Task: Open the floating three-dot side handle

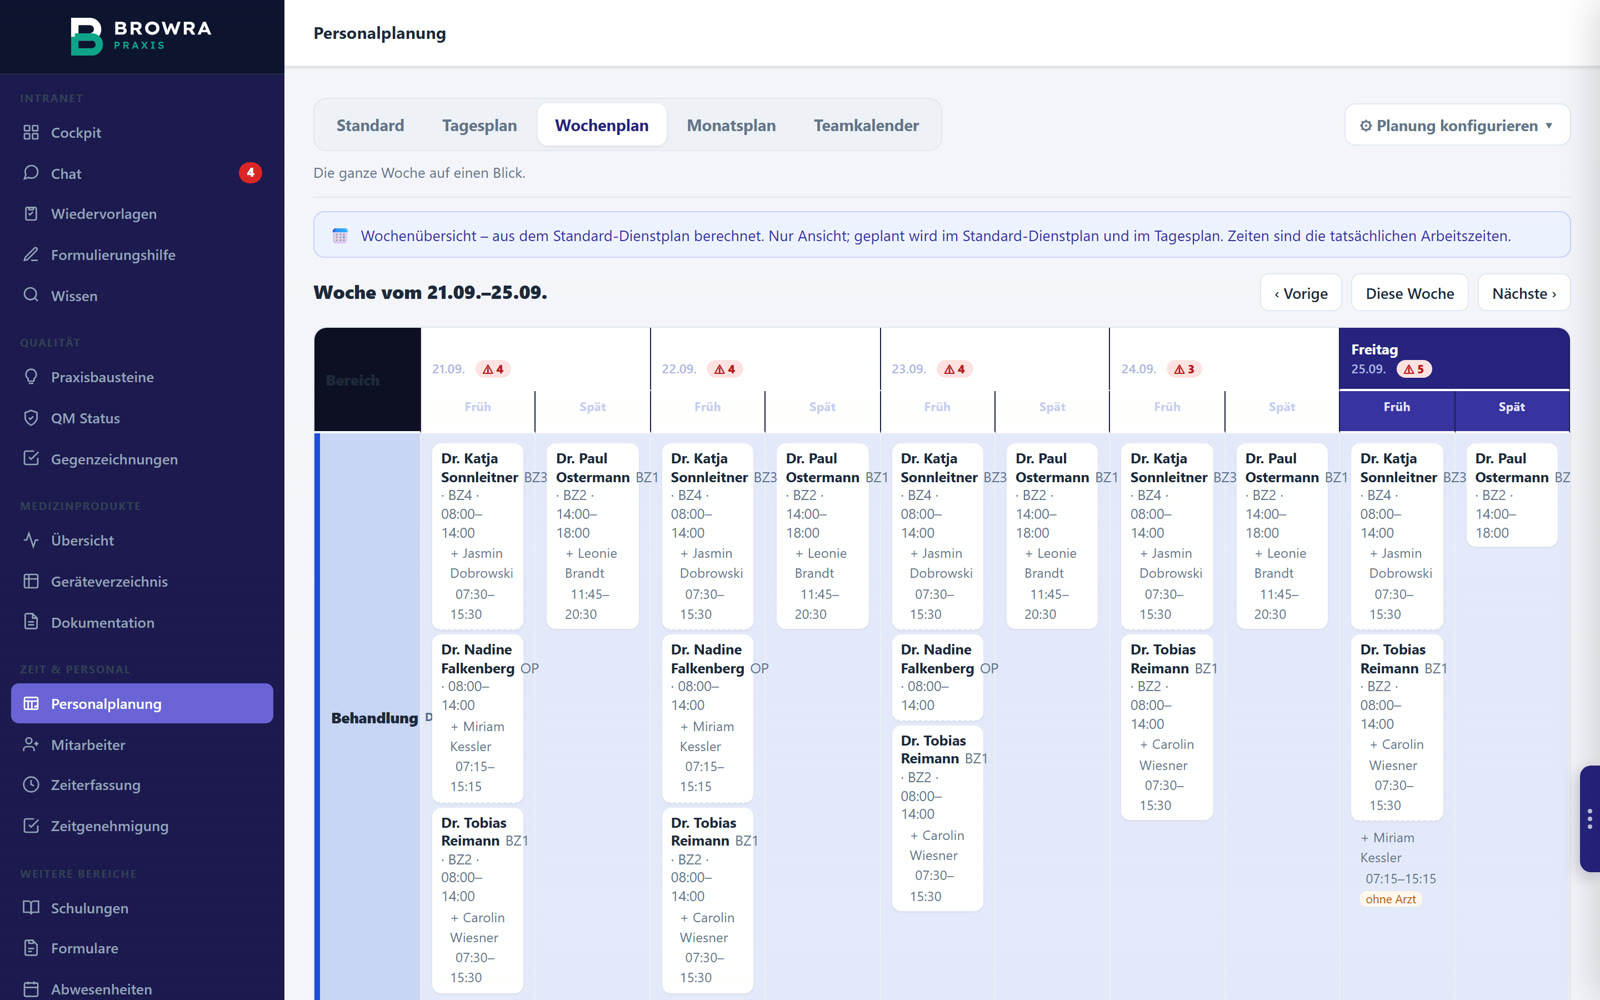Action: [1589, 819]
